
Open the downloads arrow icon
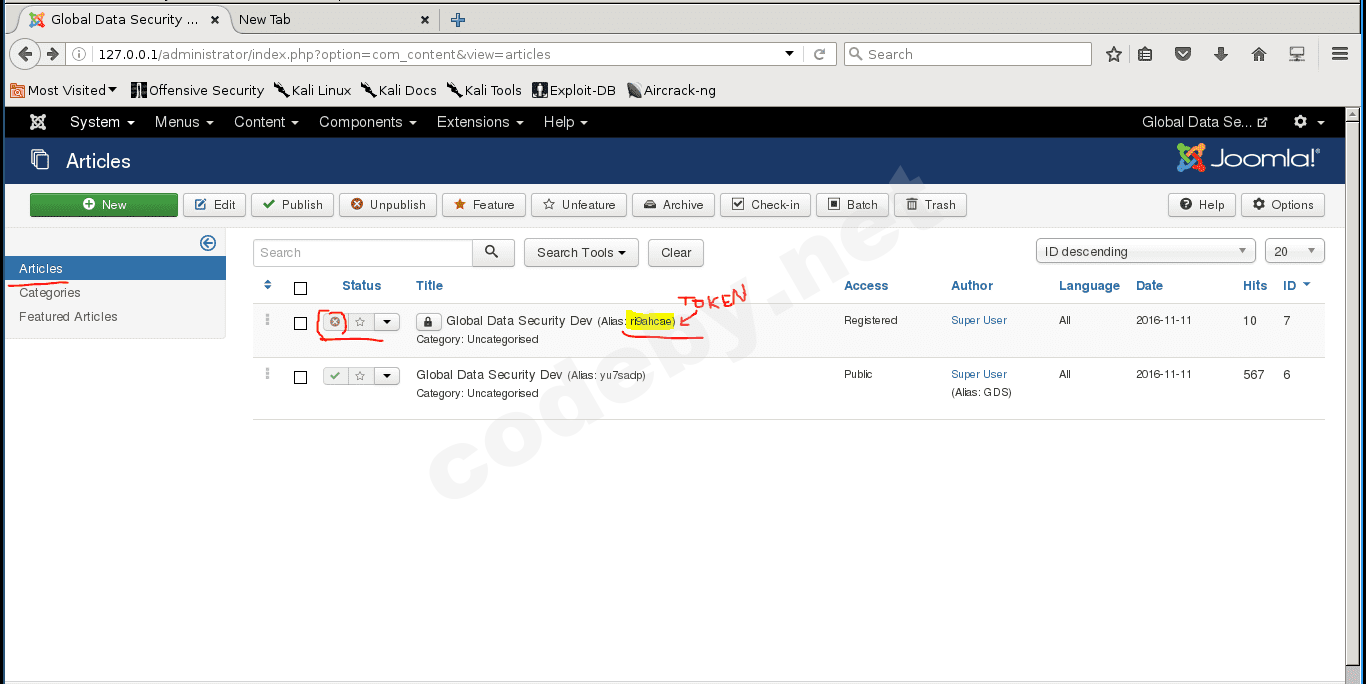point(1221,54)
